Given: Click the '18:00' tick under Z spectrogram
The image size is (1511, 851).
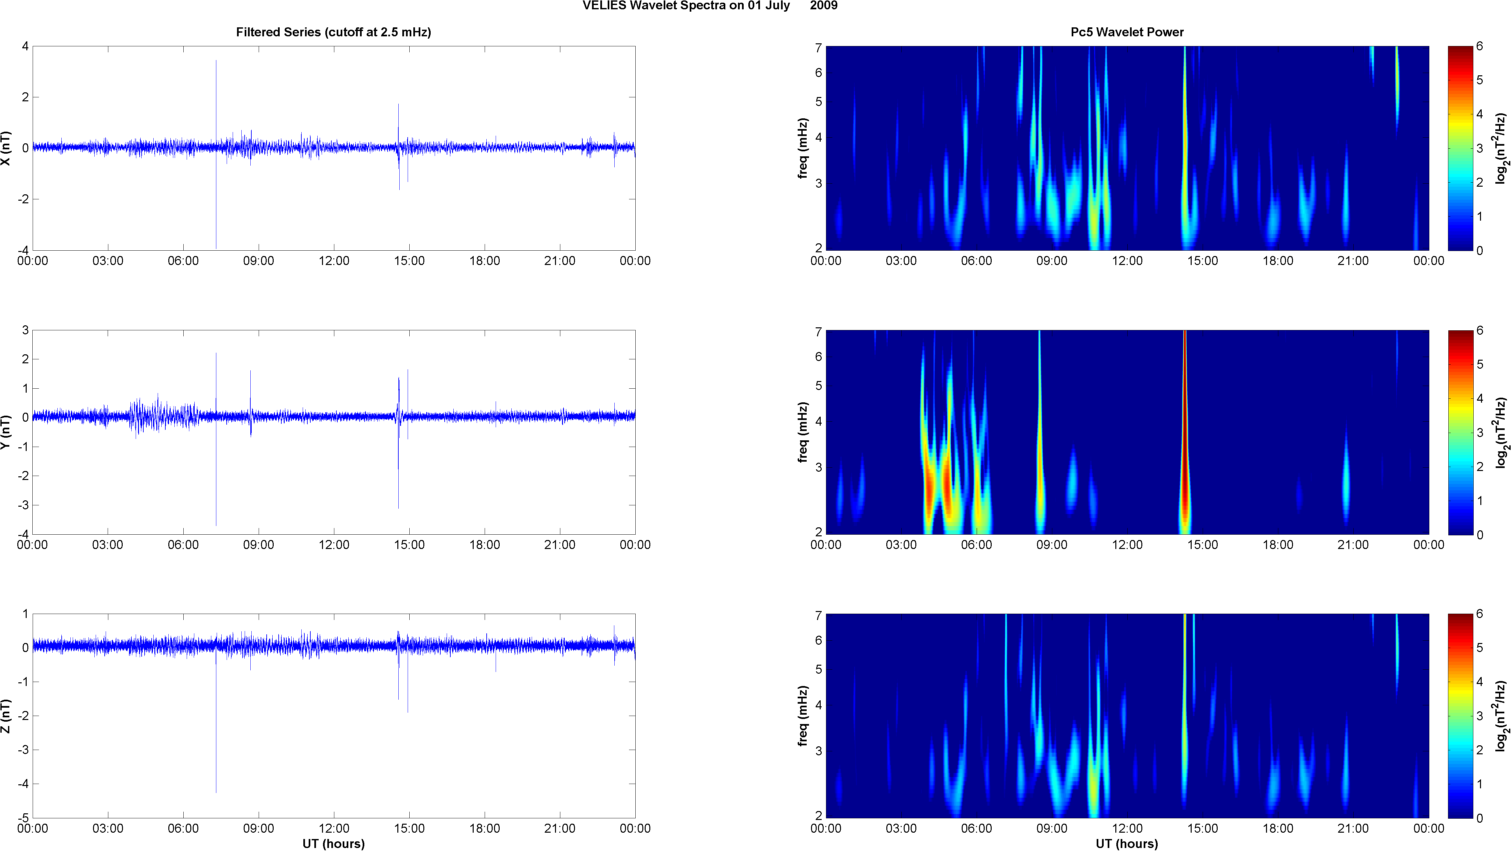Looking at the screenshot, I should [1278, 829].
